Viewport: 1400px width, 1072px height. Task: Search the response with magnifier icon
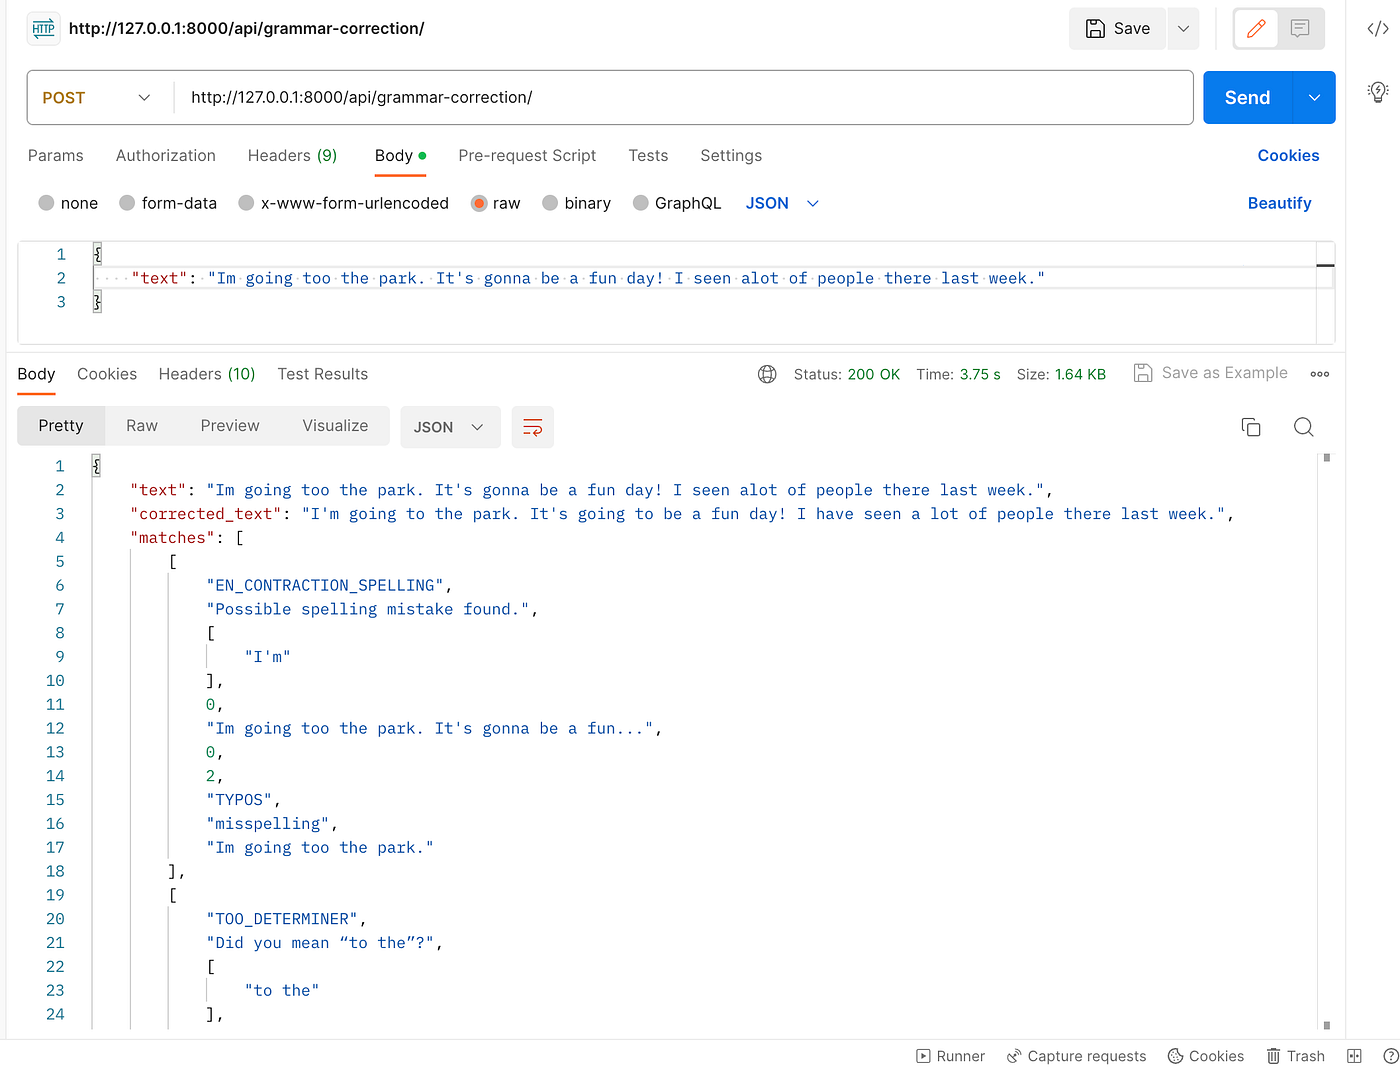point(1303,427)
